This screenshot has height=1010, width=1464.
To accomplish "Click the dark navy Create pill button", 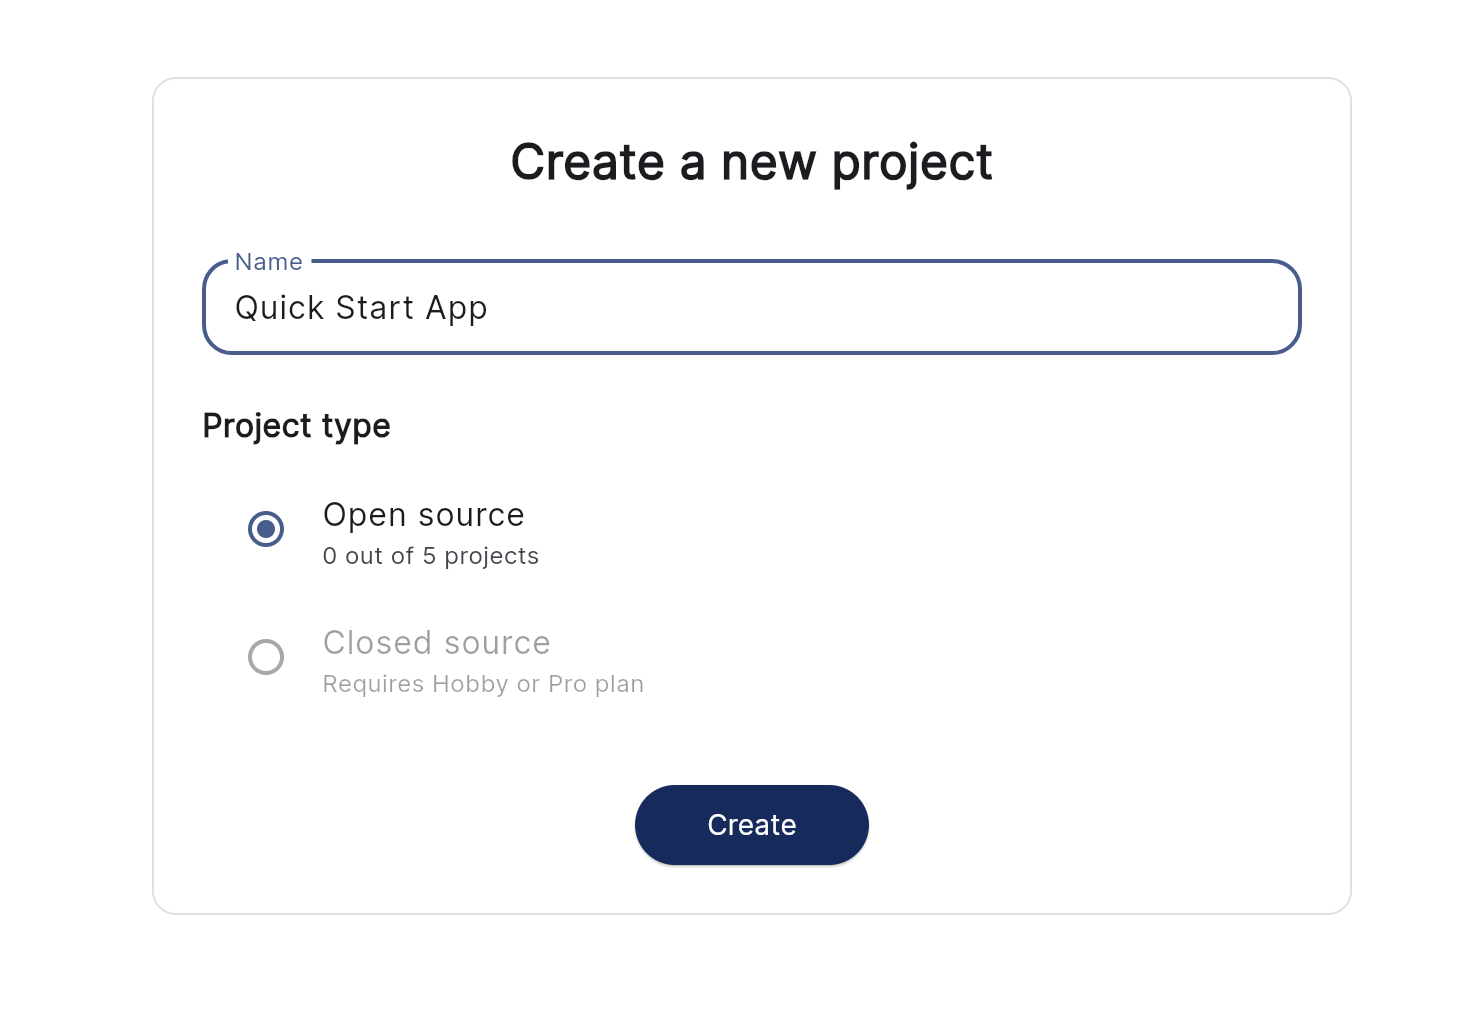I will (x=751, y=824).
